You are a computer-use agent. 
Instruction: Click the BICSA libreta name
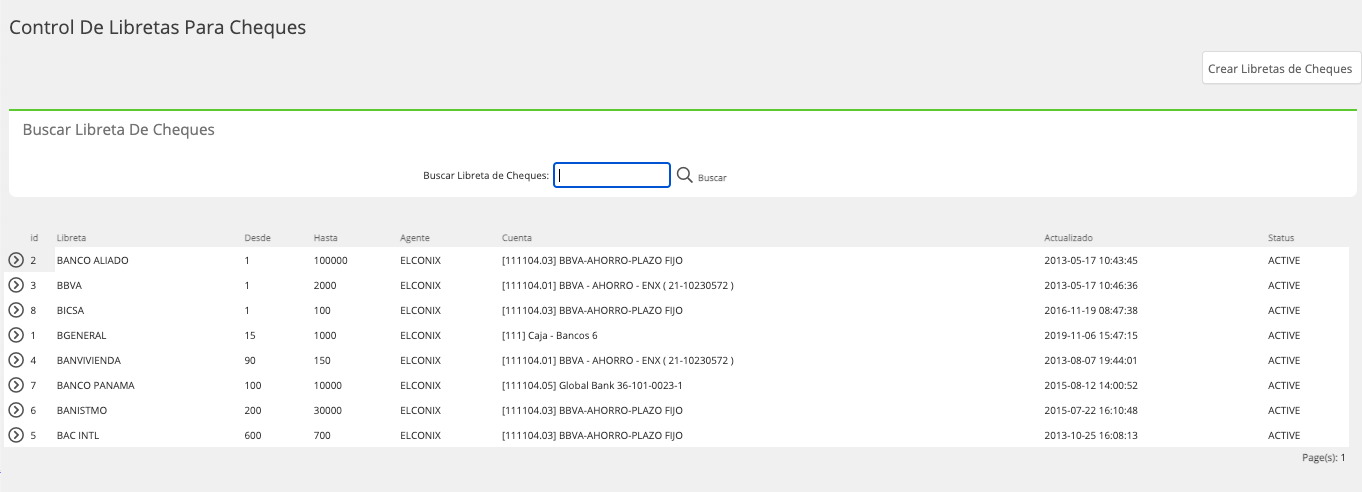click(x=70, y=310)
